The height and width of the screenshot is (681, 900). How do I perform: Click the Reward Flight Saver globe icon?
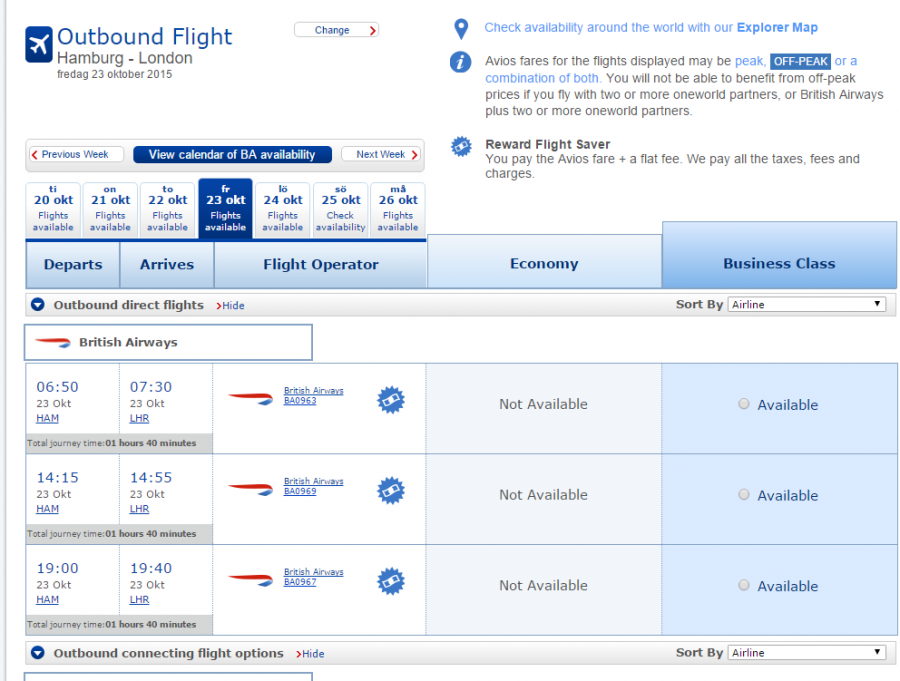click(x=461, y=147)
